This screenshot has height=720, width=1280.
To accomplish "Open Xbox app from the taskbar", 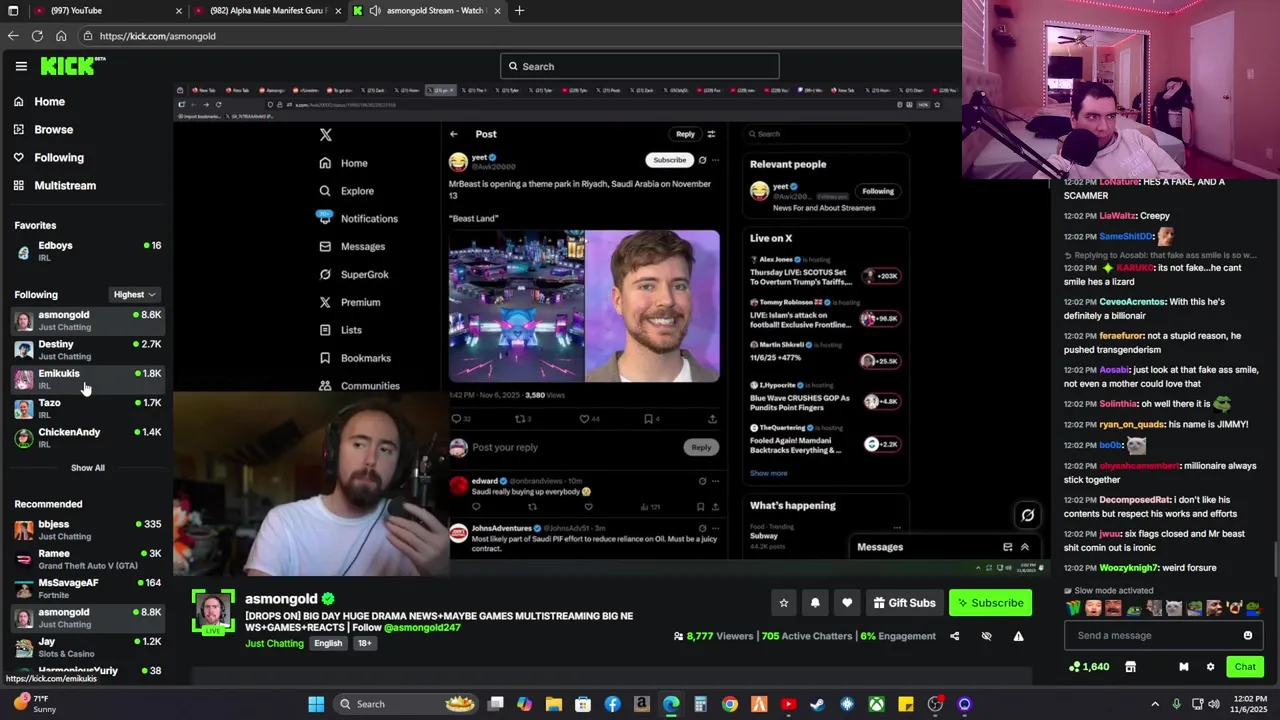I will coord(876,704).
